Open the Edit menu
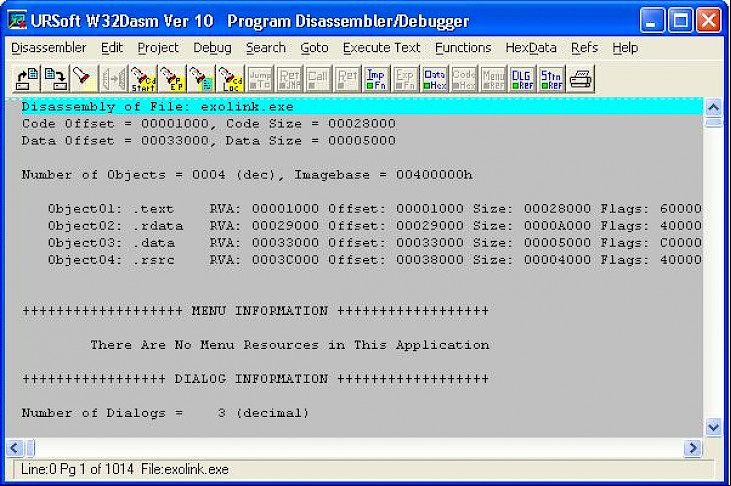731x486 pixels. point(112,48)
